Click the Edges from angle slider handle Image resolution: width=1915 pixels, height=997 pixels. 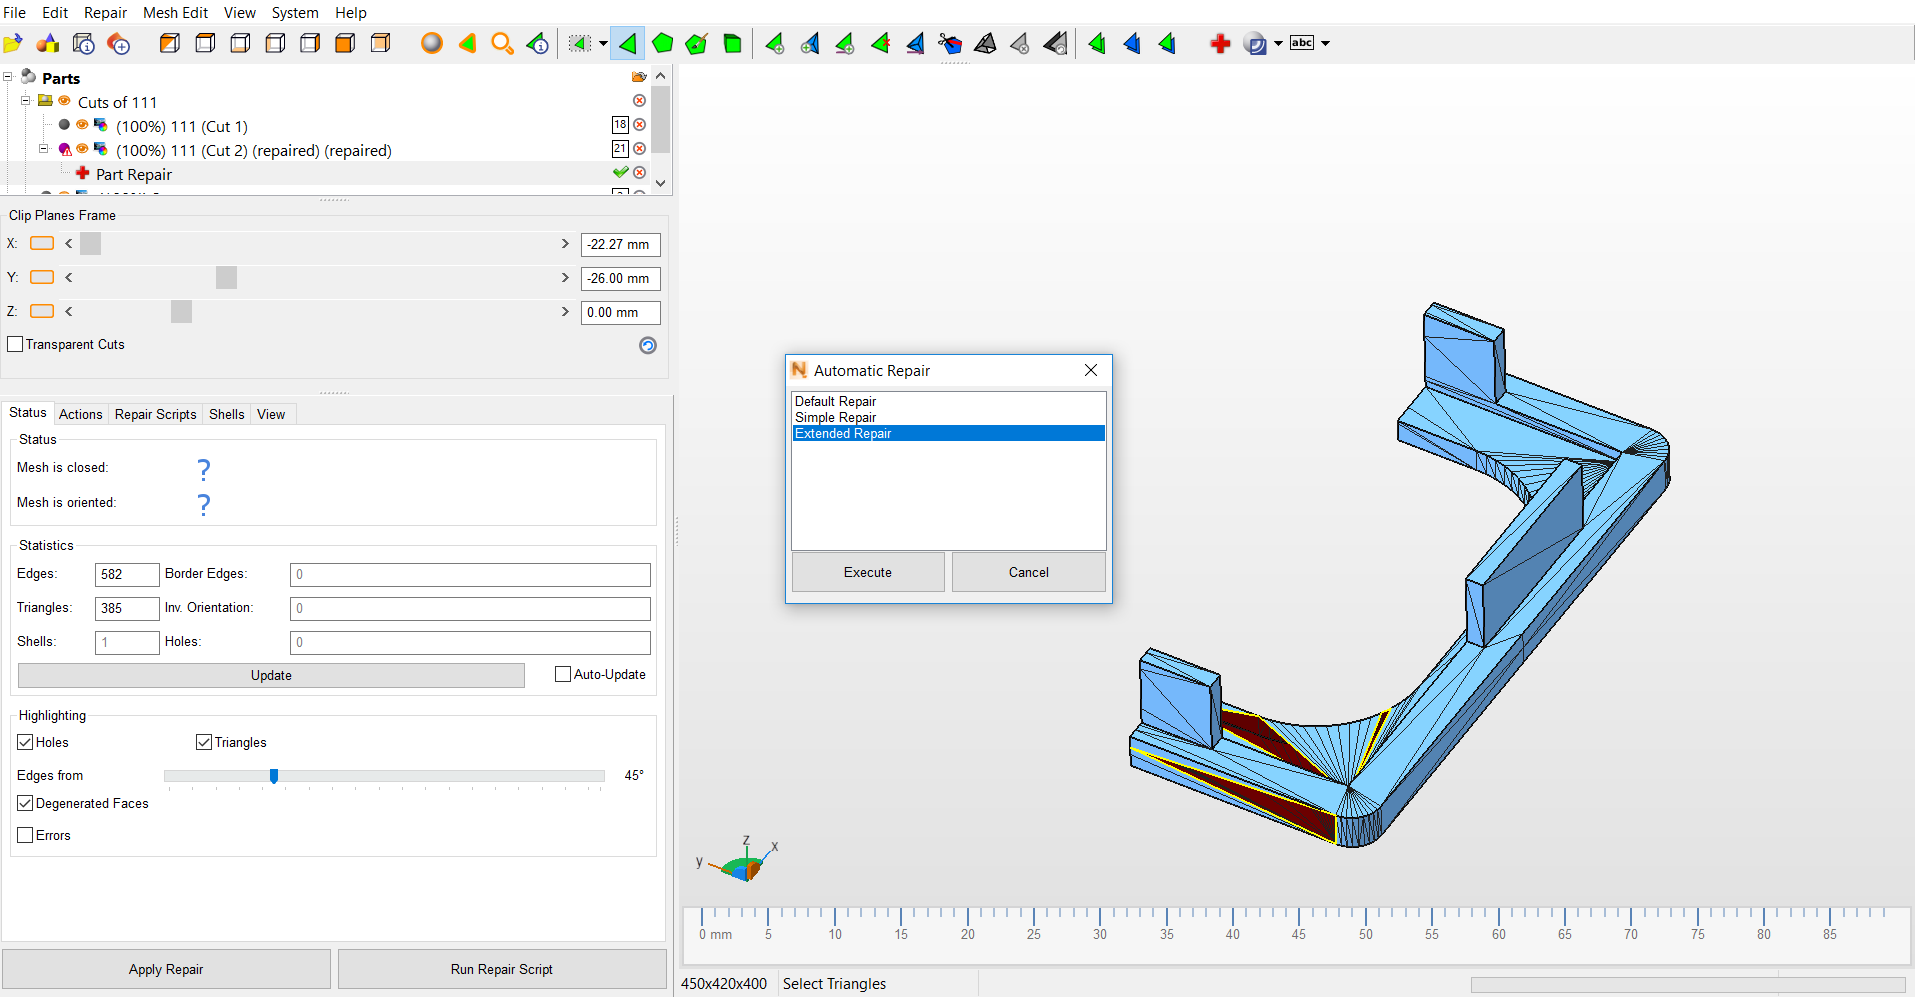tap(274, 776)
